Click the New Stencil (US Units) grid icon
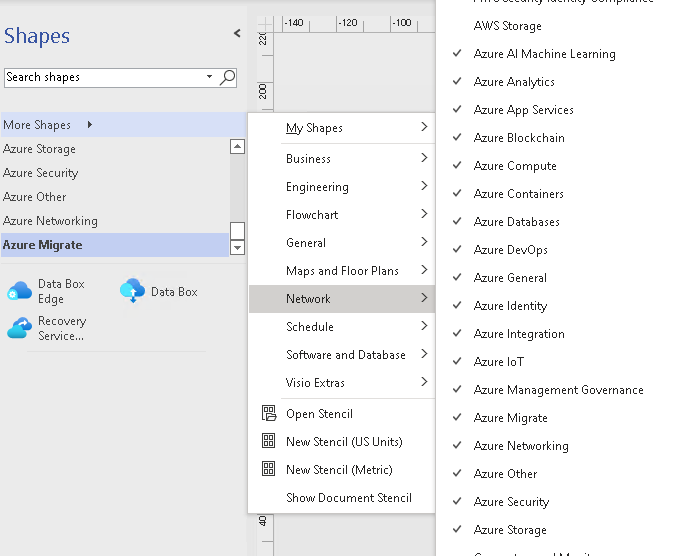 268,441
